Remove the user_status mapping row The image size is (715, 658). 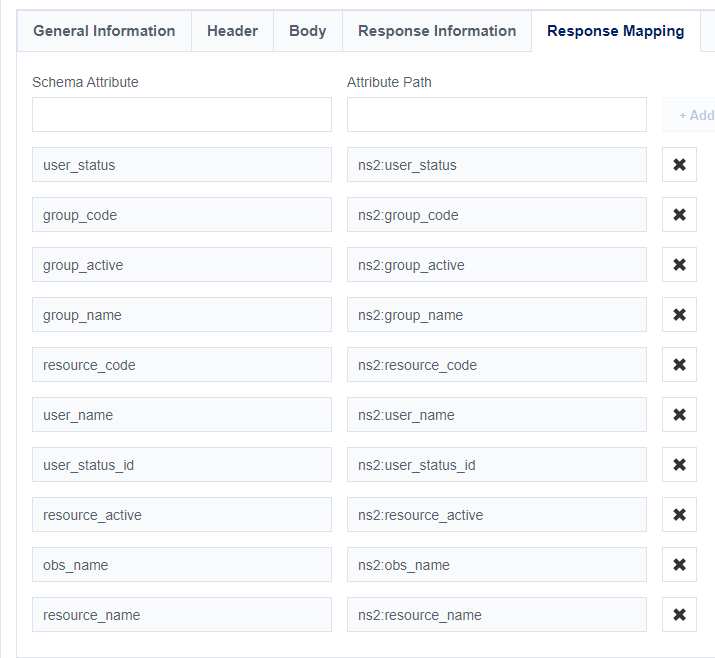point(679,165)
